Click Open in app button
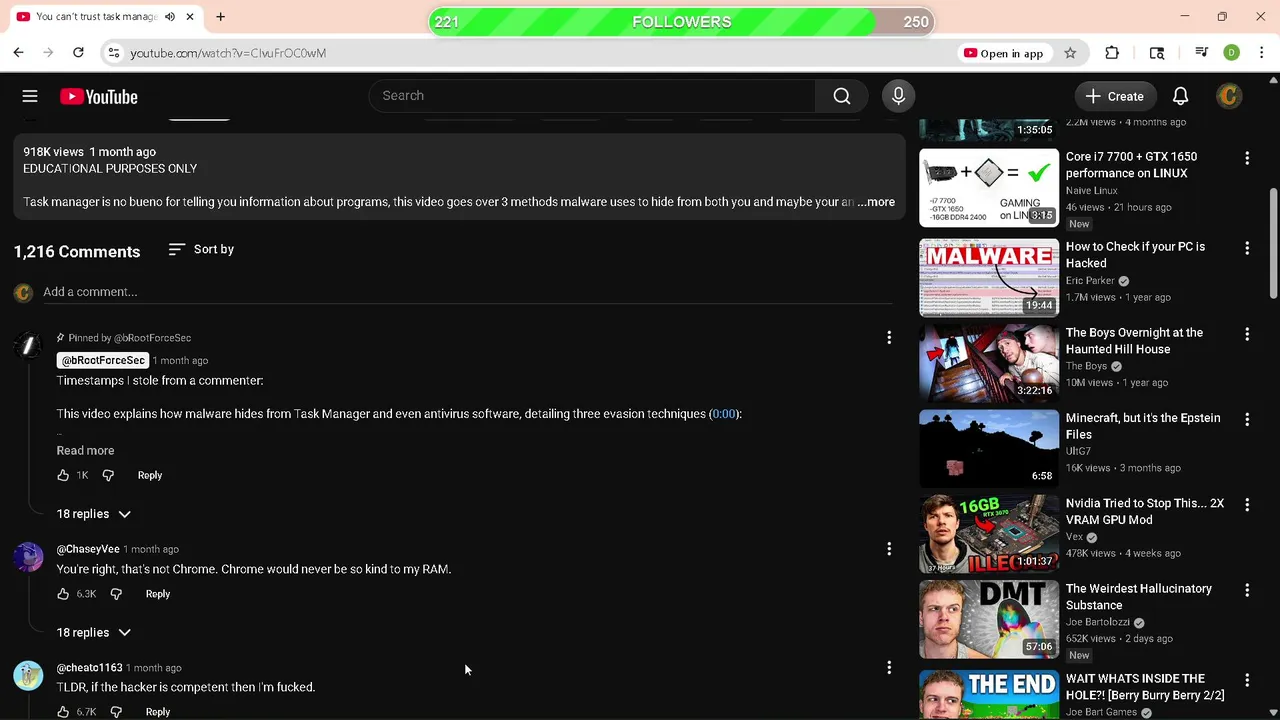 [1003, 53]
